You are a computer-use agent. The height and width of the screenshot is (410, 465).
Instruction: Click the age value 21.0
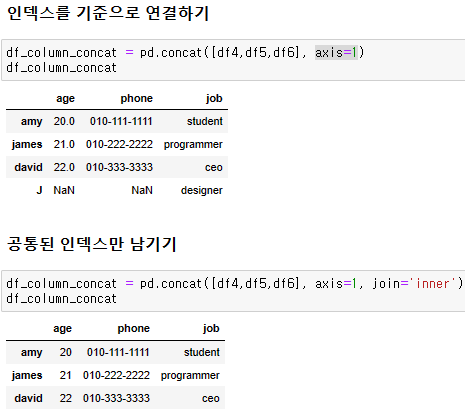coord(64,144)
